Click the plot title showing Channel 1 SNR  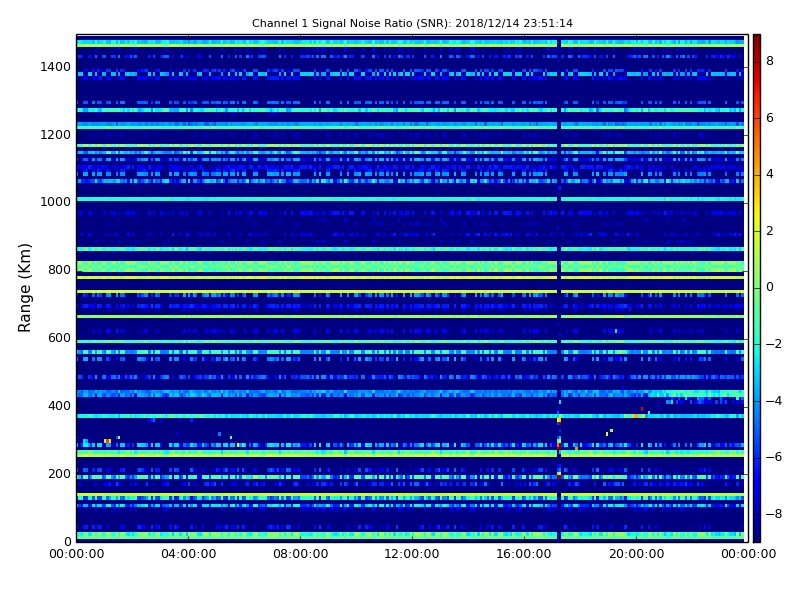[412, 23]
